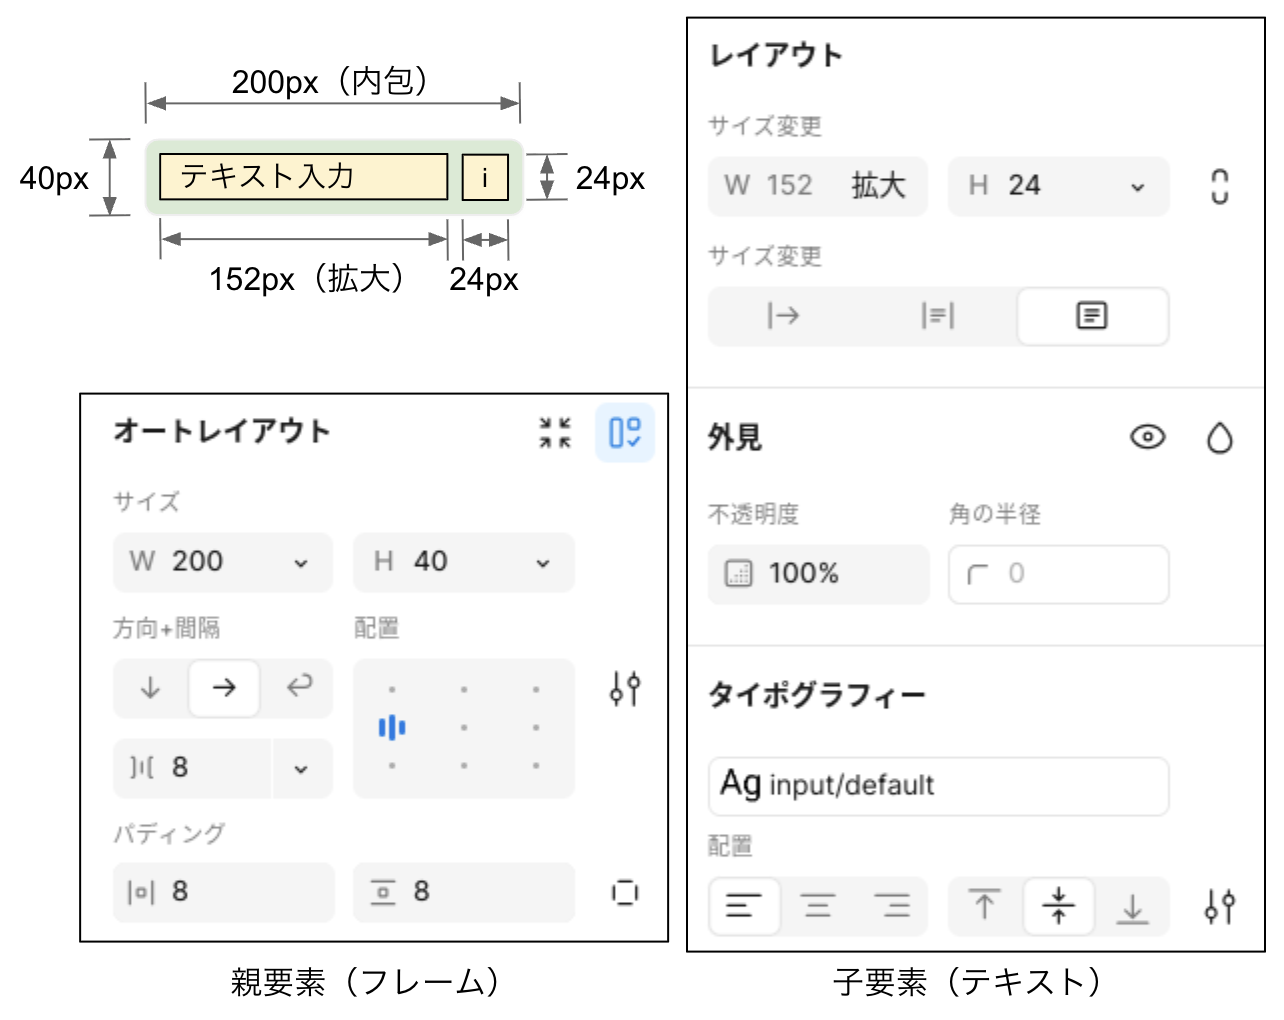Viewport: 1284px width, 1020px height.
Task: Open the frame width 200 dropdown
Action: point(301,563)
